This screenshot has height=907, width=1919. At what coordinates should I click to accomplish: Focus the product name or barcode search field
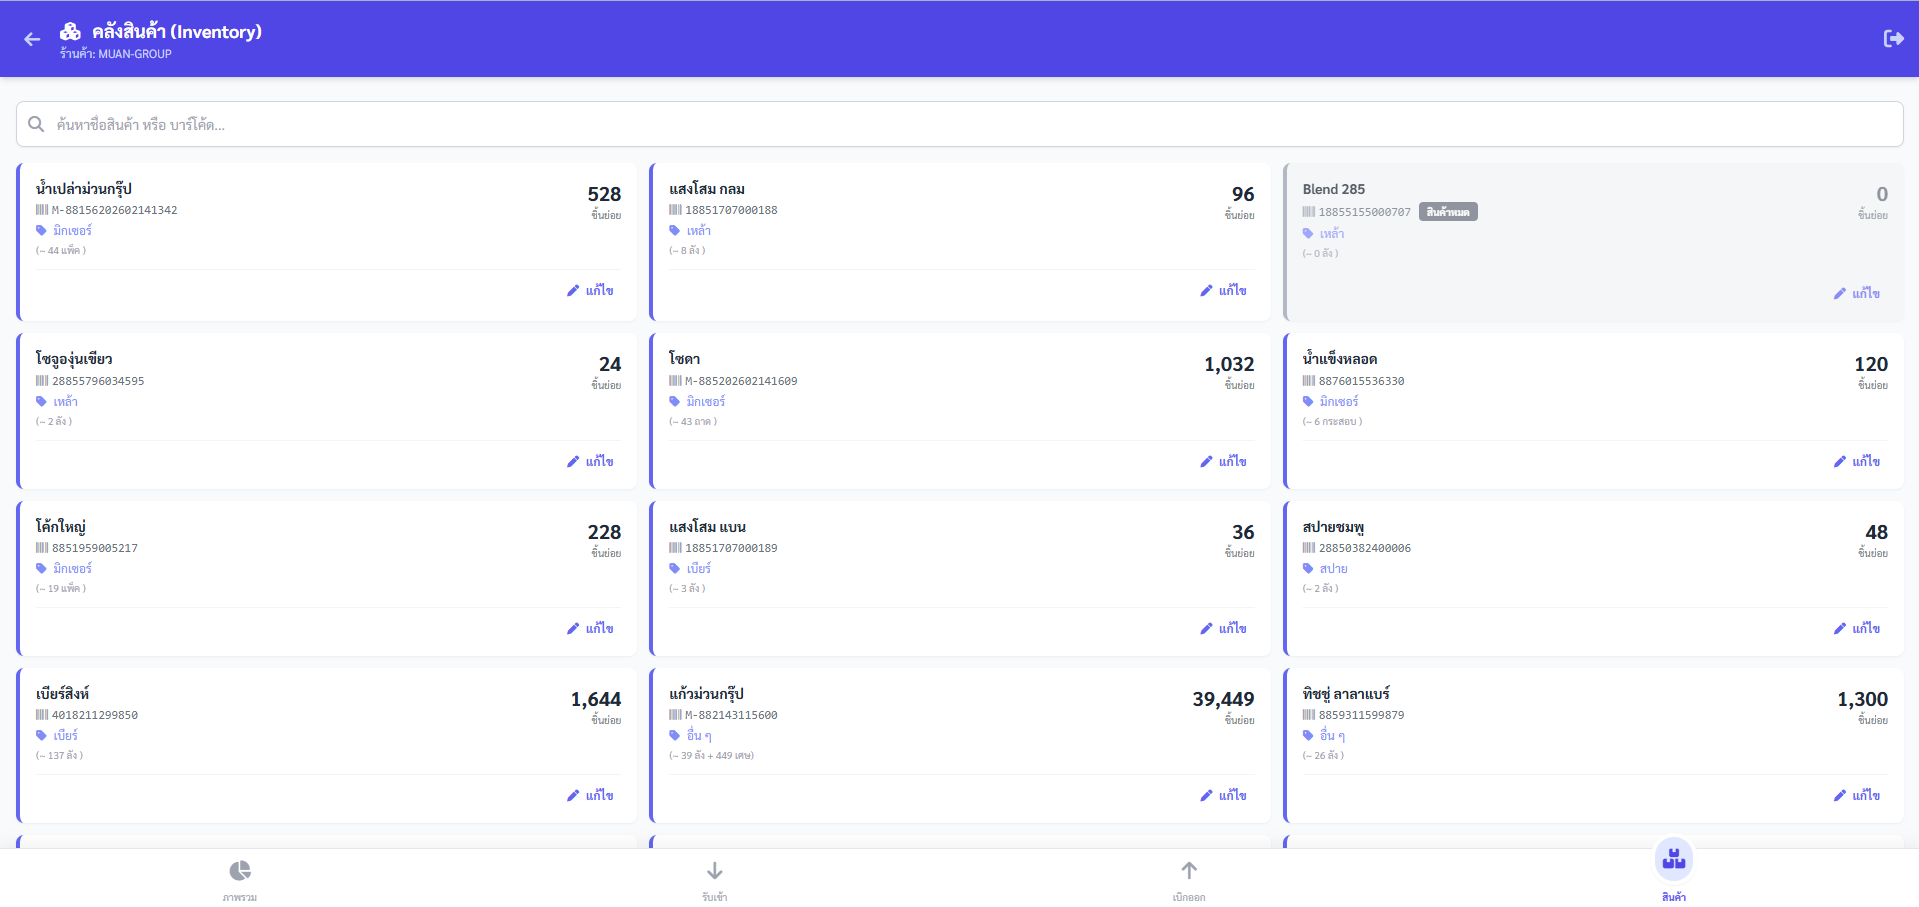[959, 124]
